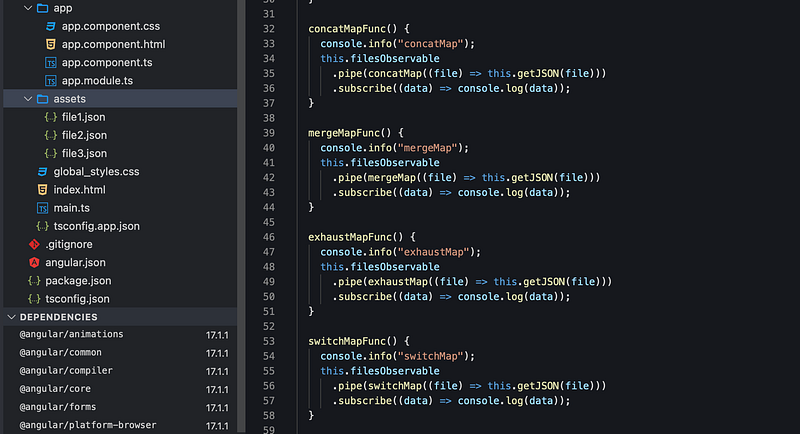Click the Angular icon for angular.json
Viewport: 800px width, 434px height.
[x=34, y=263]
